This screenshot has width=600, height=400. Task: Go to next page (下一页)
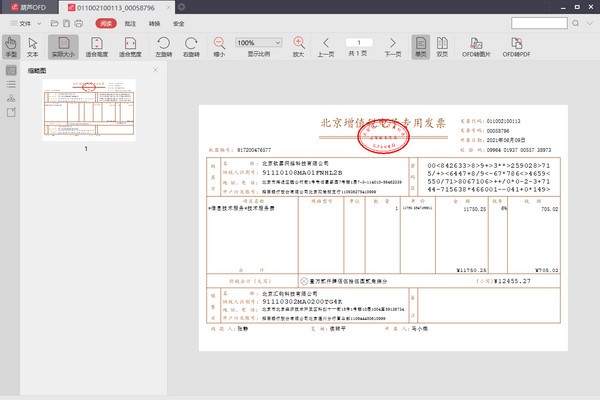392,47
